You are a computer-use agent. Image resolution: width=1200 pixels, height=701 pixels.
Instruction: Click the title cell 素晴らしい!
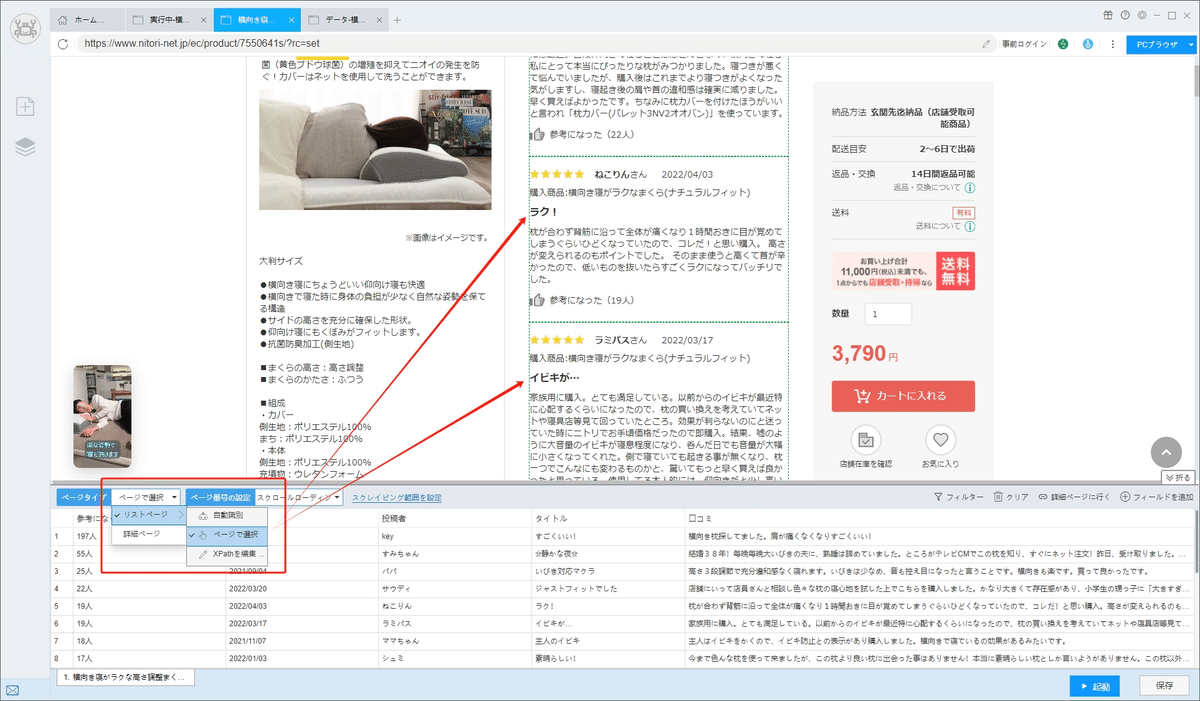tap(609, 657)
